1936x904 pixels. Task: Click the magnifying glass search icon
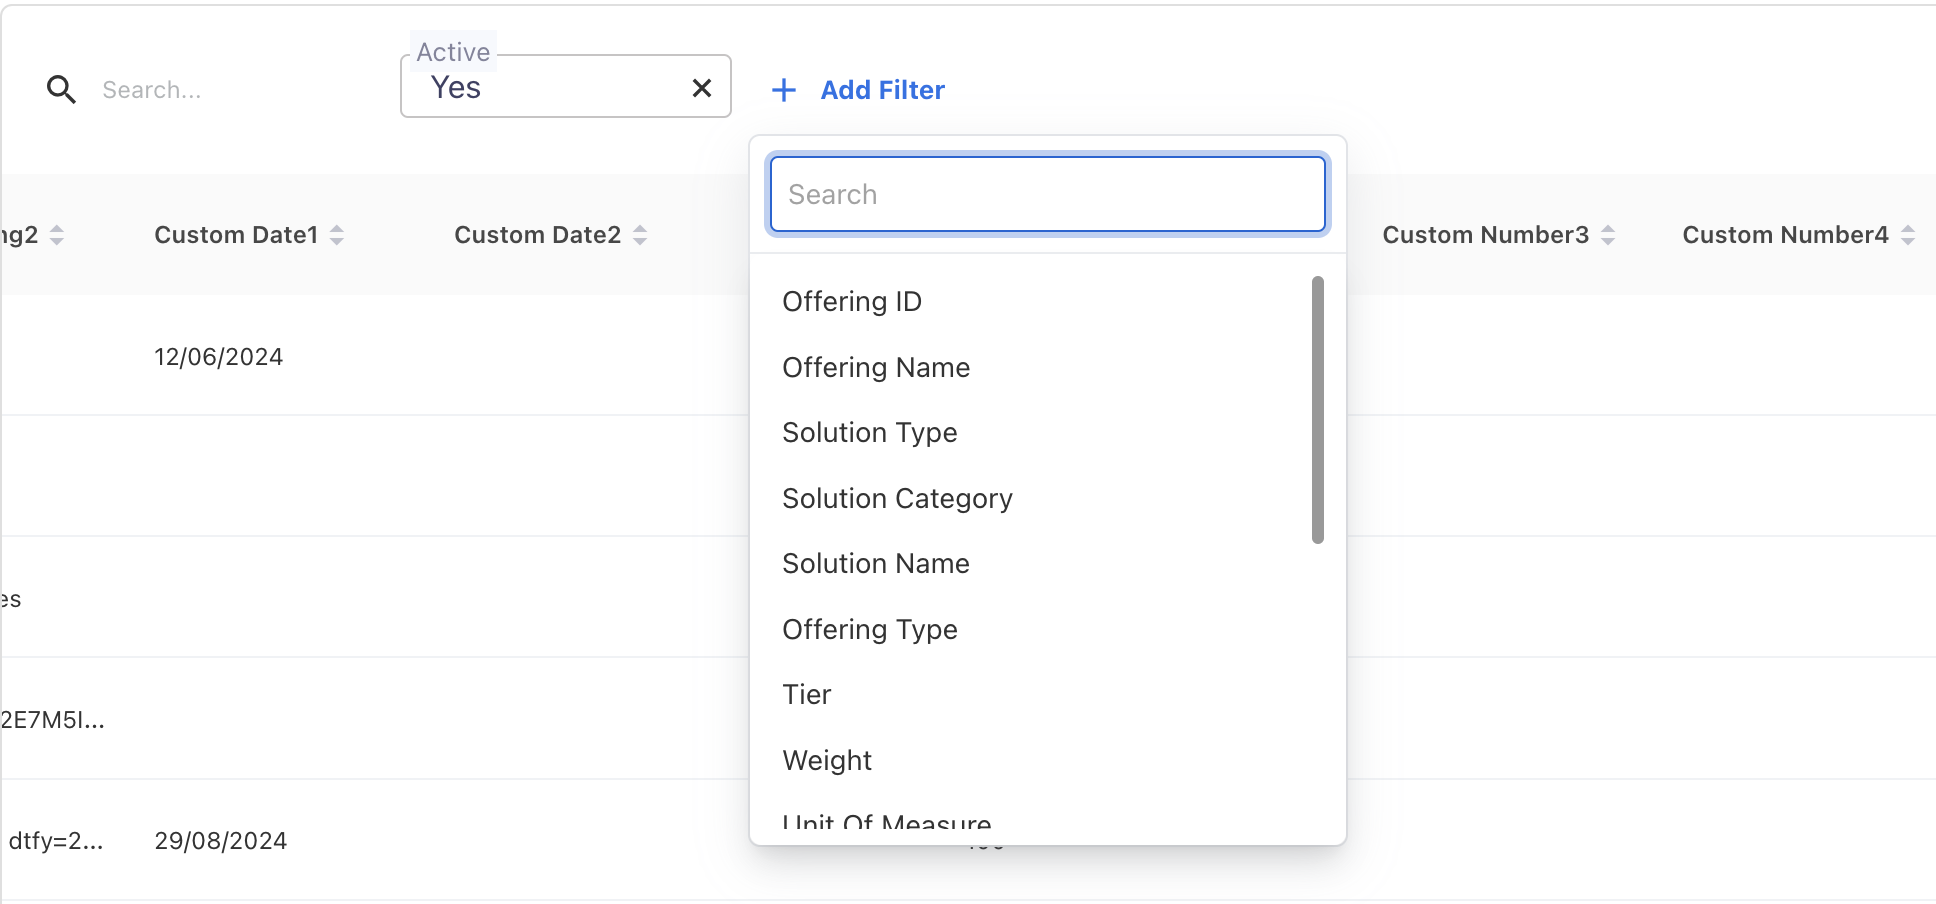point(61,90)
